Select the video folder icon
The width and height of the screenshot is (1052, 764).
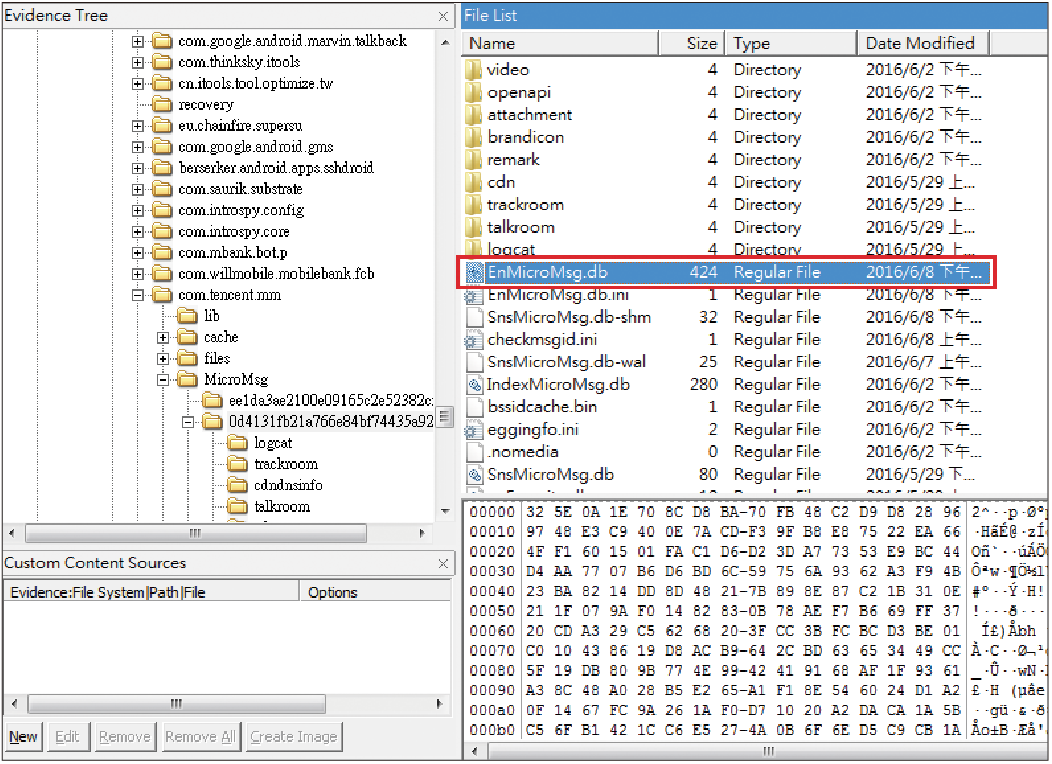coord(474,70)
